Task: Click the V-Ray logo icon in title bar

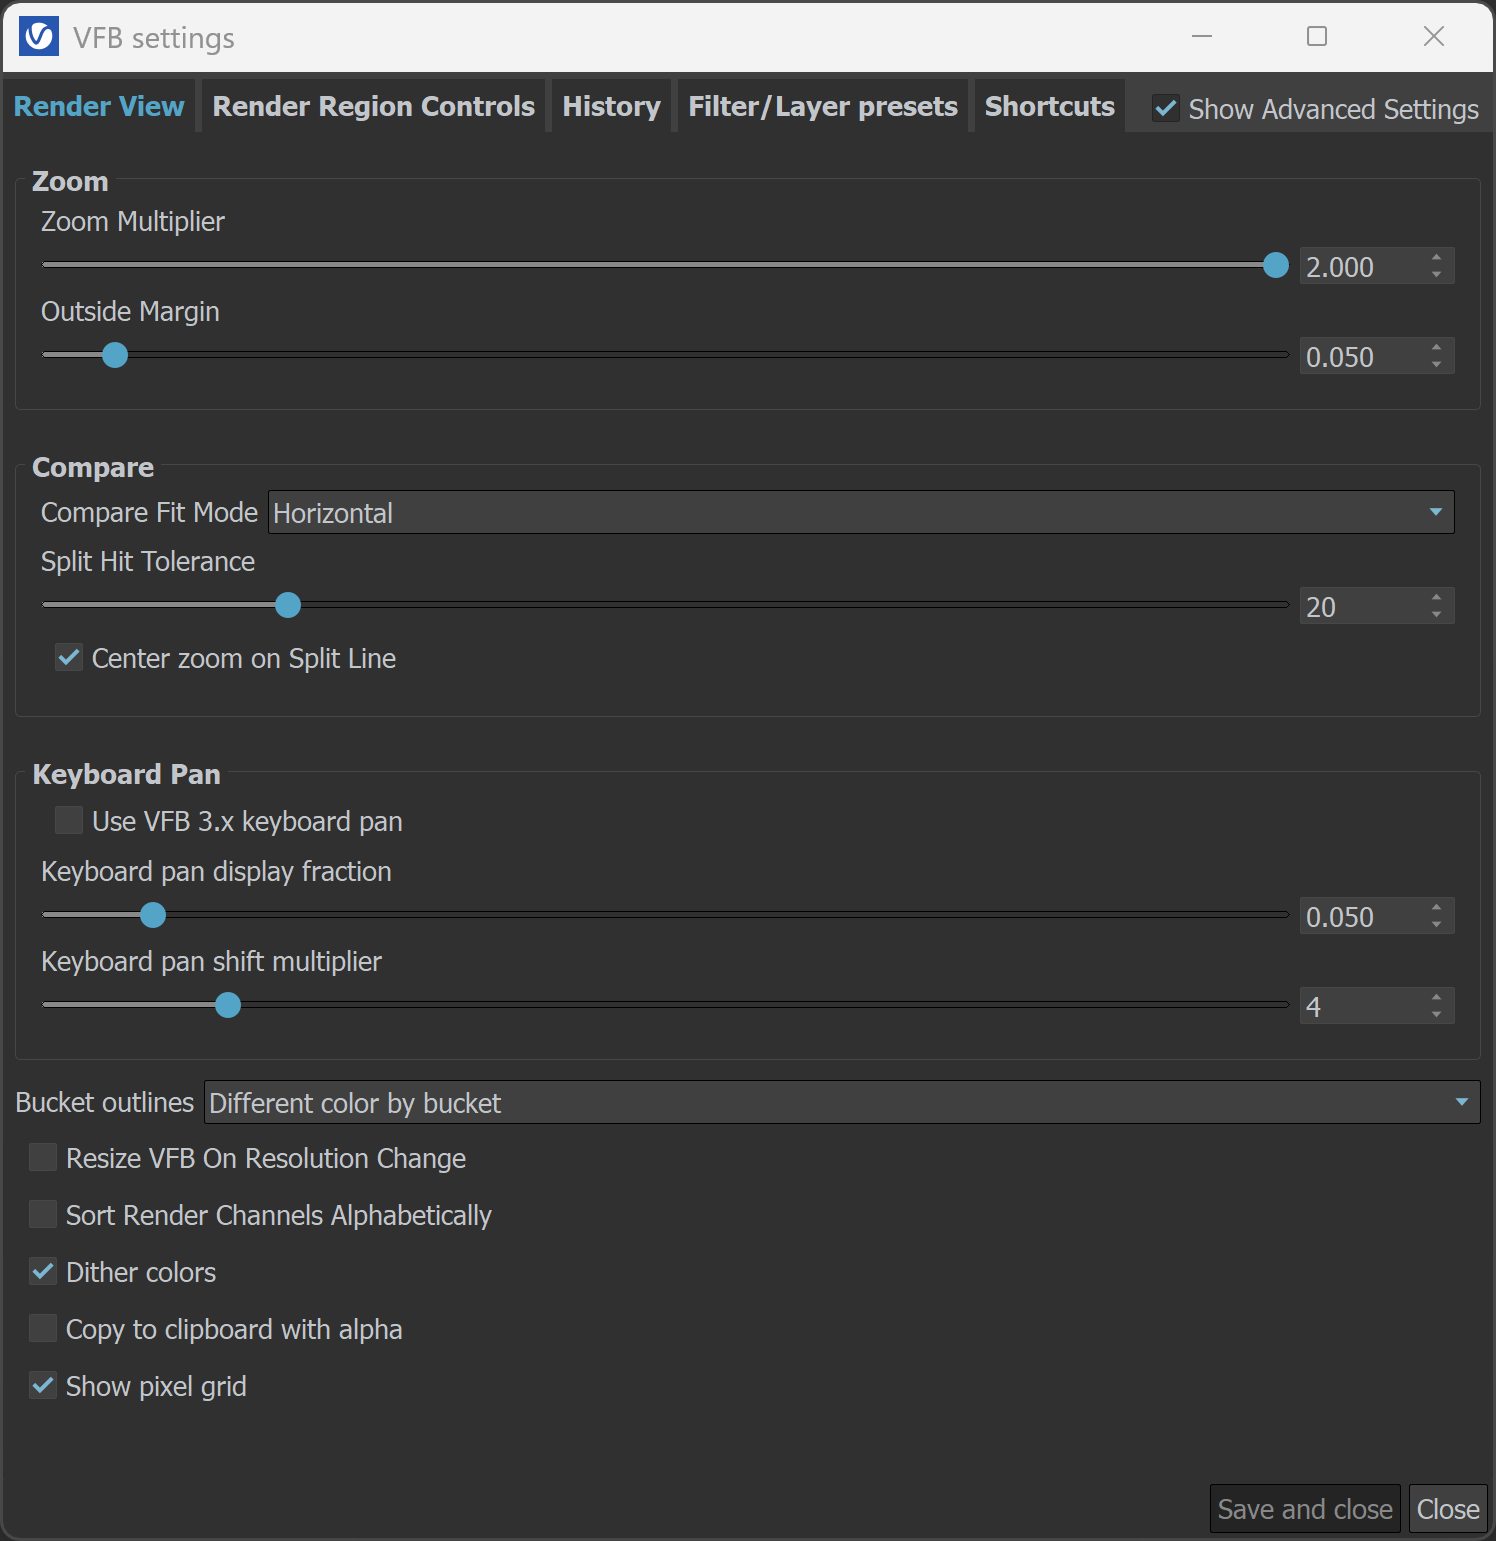Action: pos(39,37)
